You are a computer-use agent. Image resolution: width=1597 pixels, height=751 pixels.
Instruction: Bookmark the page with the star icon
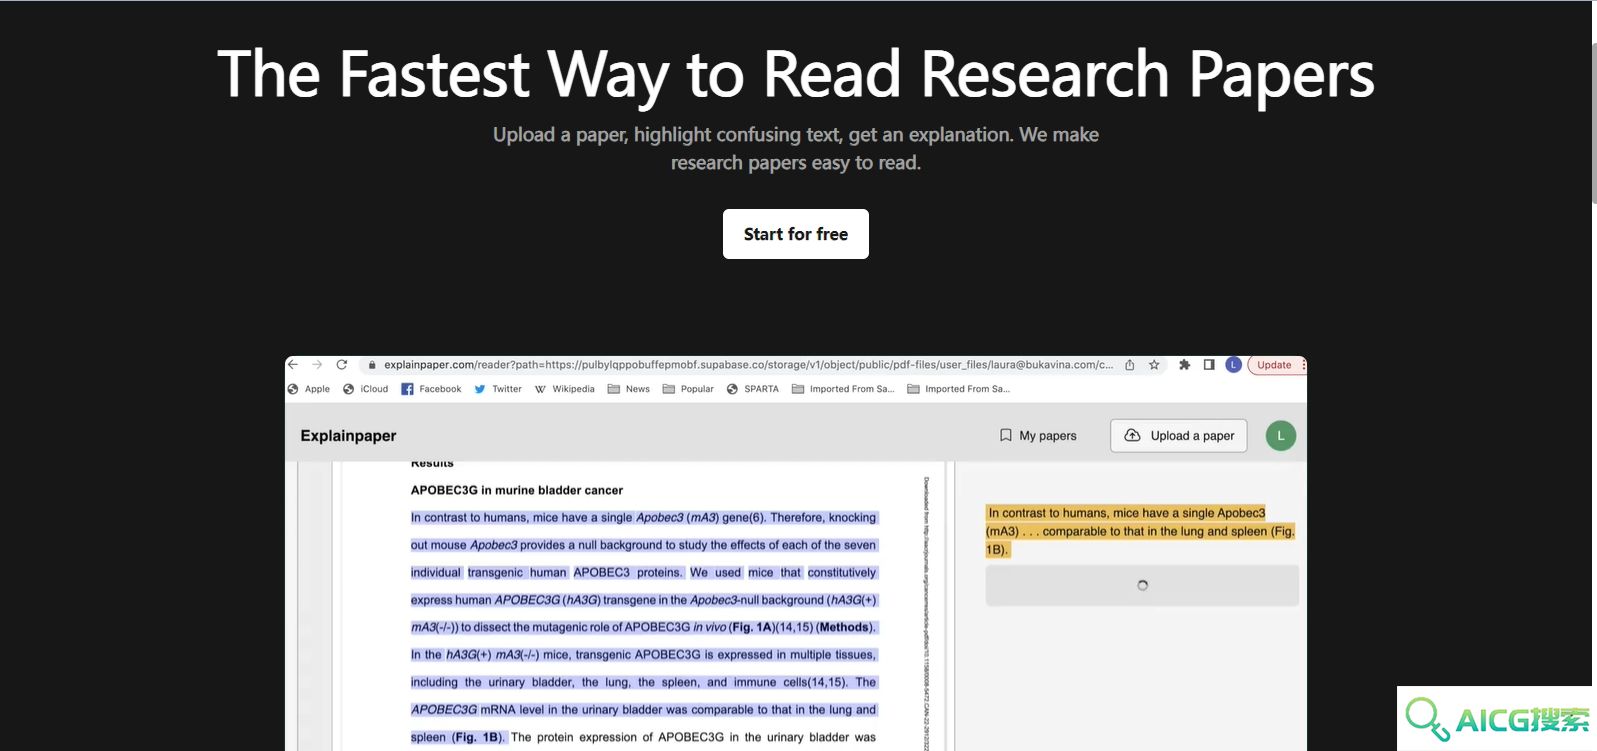point(1154,365)
